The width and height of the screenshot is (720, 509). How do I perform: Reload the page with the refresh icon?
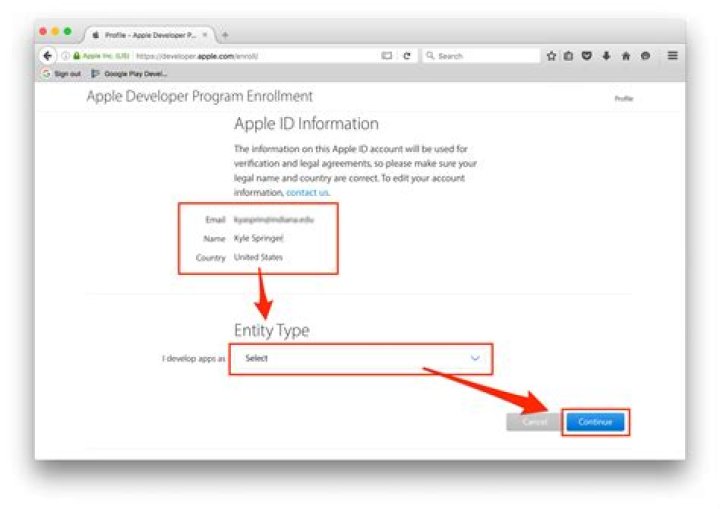407,56
